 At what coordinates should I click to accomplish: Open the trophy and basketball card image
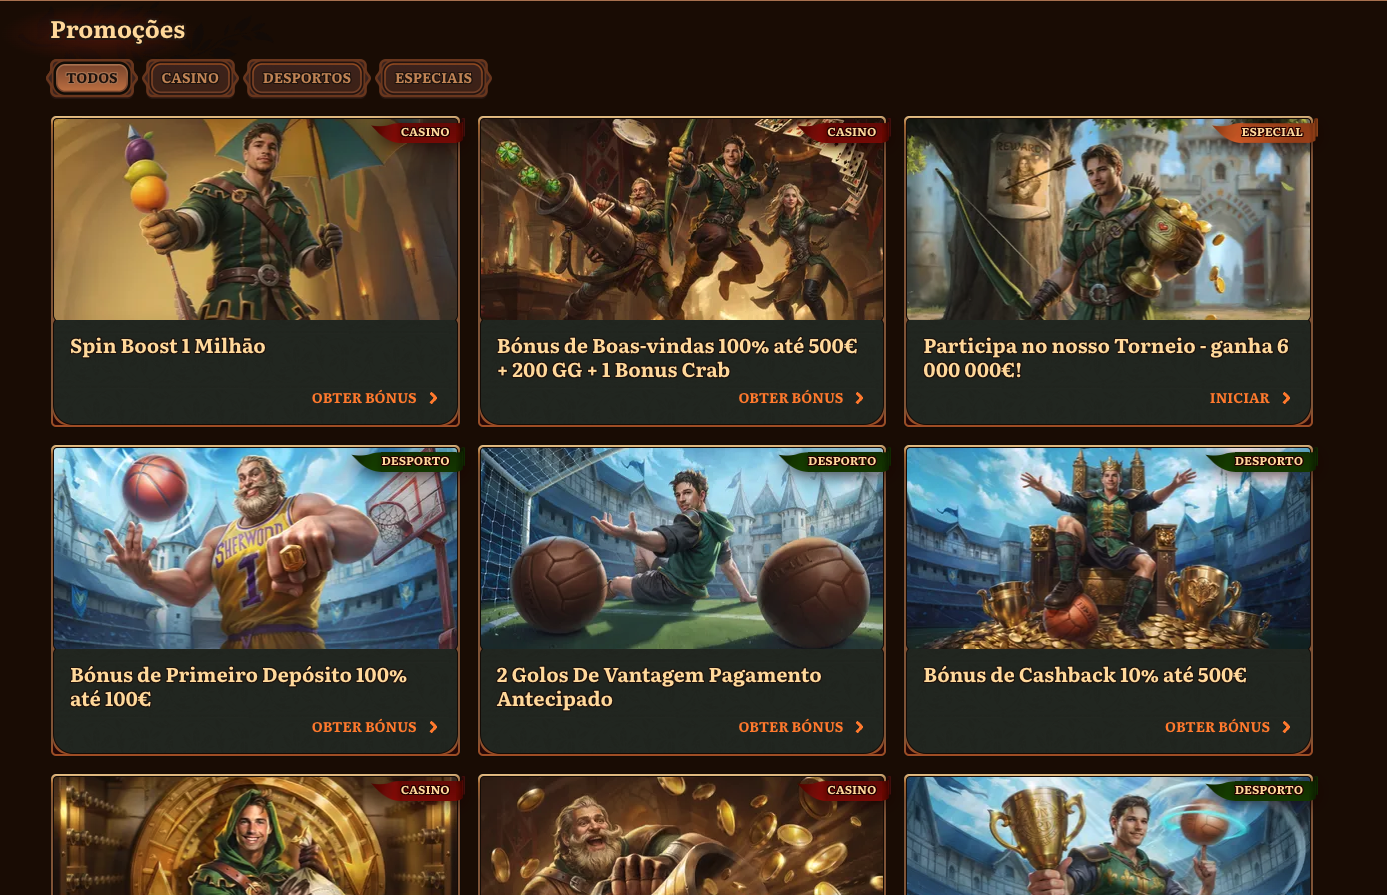click(x=1108, y=836)
